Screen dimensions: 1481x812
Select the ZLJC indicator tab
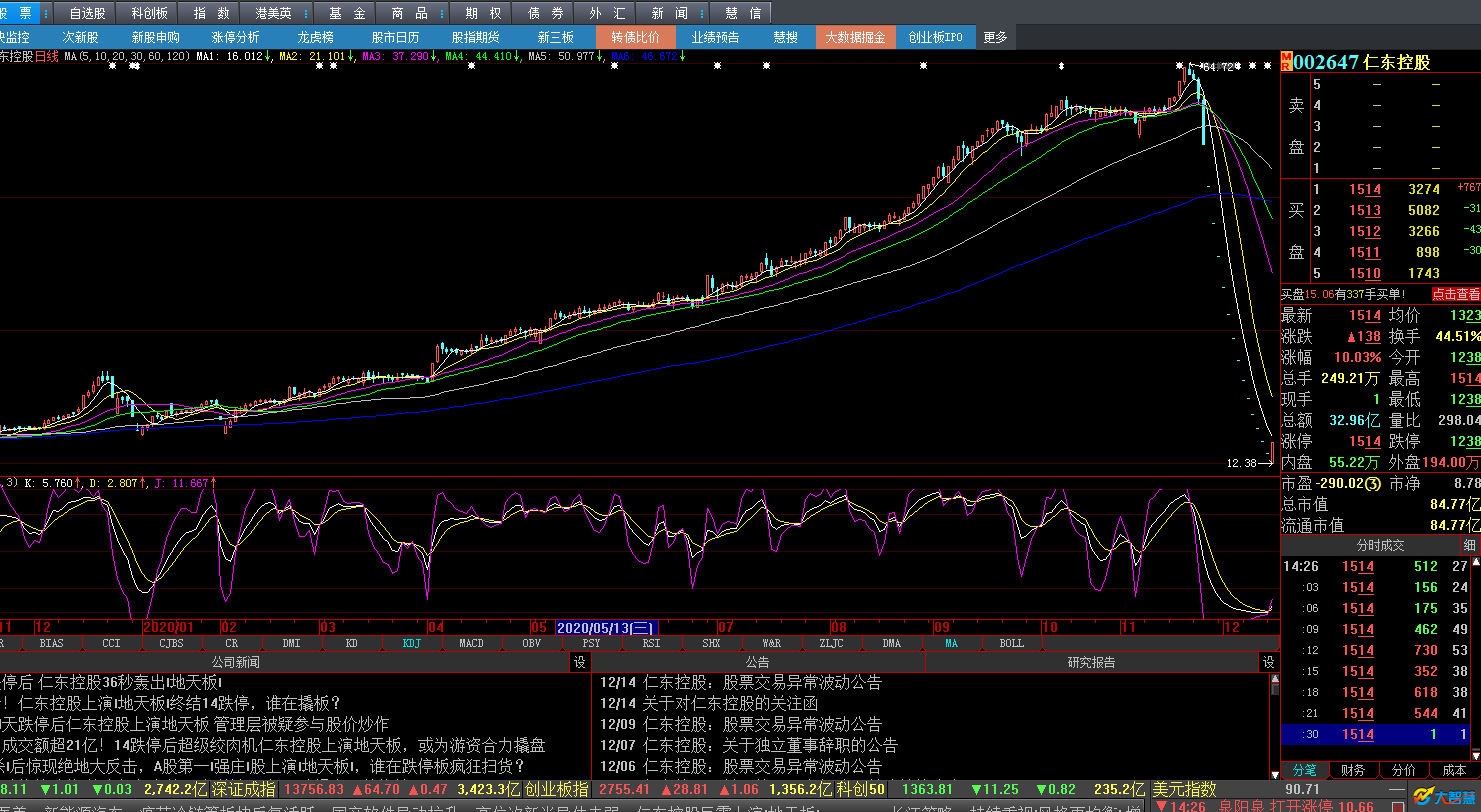(x=831, y=644)
